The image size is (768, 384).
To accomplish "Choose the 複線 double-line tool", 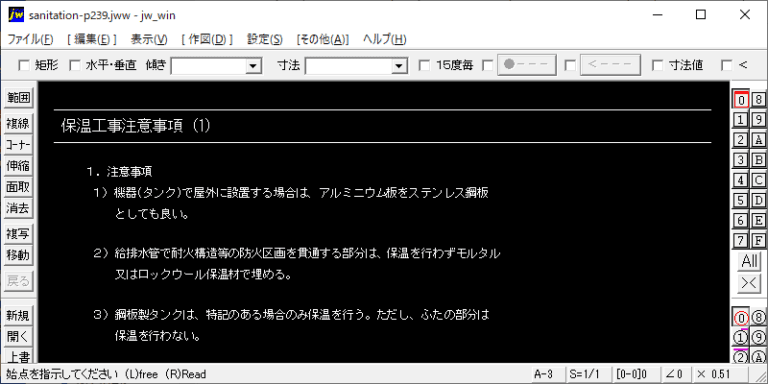I will click(18, 124).
